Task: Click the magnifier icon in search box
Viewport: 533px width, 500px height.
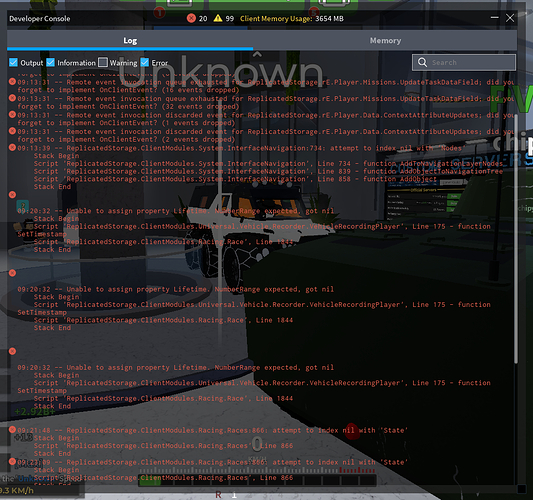Action: coord(422,62)
